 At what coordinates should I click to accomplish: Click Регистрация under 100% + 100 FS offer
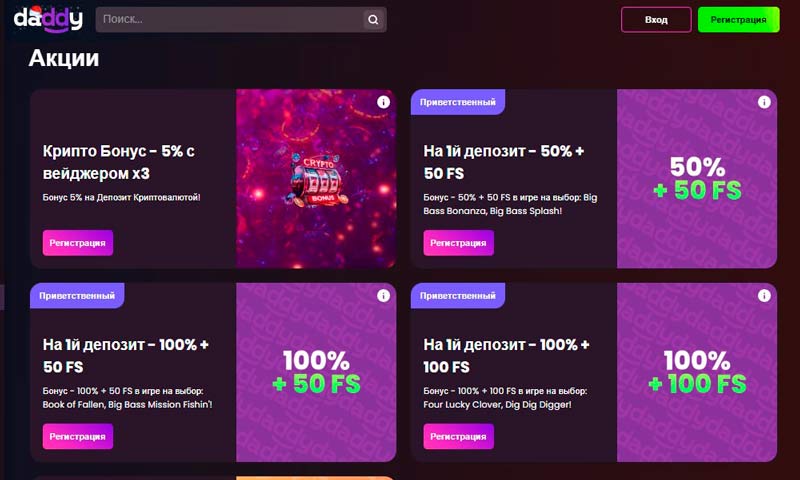[x=458, y=436]
